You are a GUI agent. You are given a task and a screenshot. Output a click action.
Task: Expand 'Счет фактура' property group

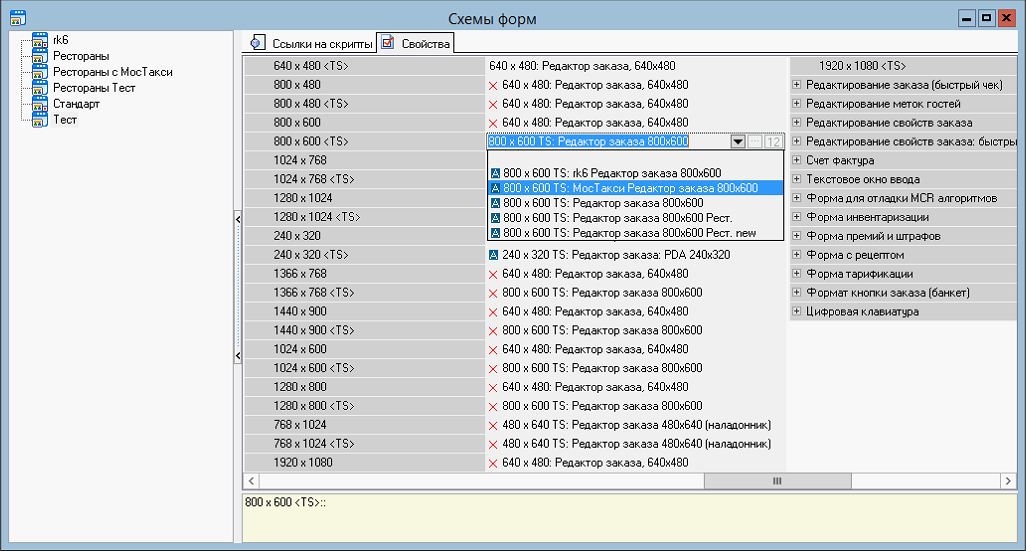tap(797, 161)
